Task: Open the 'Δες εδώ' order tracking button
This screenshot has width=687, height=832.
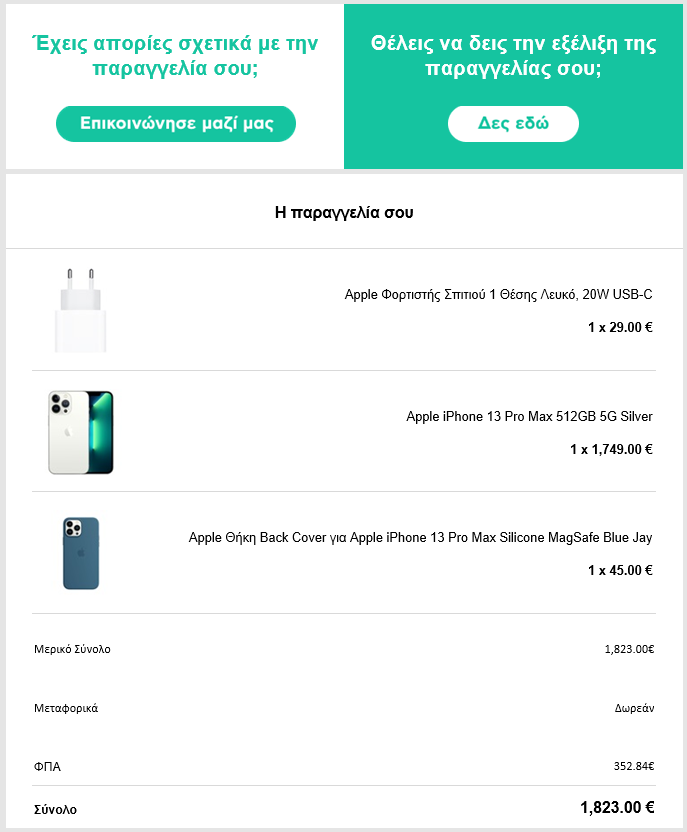Action: pyautogui.click(x=513, y=124)
